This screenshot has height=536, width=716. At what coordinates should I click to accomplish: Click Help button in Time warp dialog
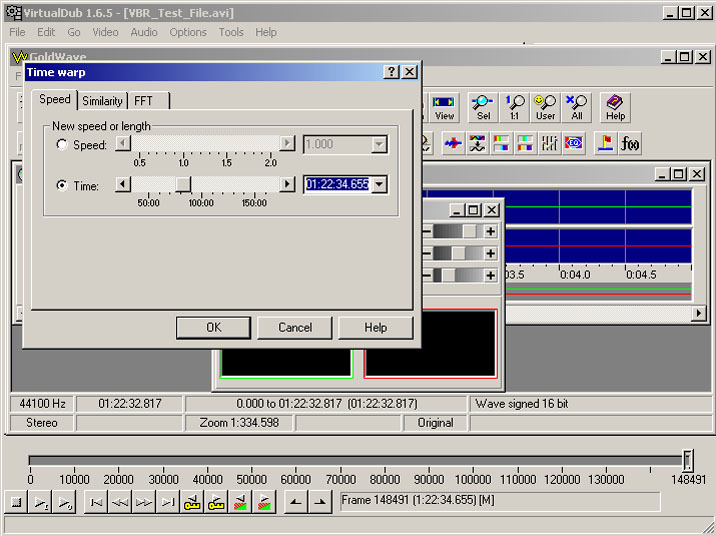pyautogui.click(x=375, y=328)
